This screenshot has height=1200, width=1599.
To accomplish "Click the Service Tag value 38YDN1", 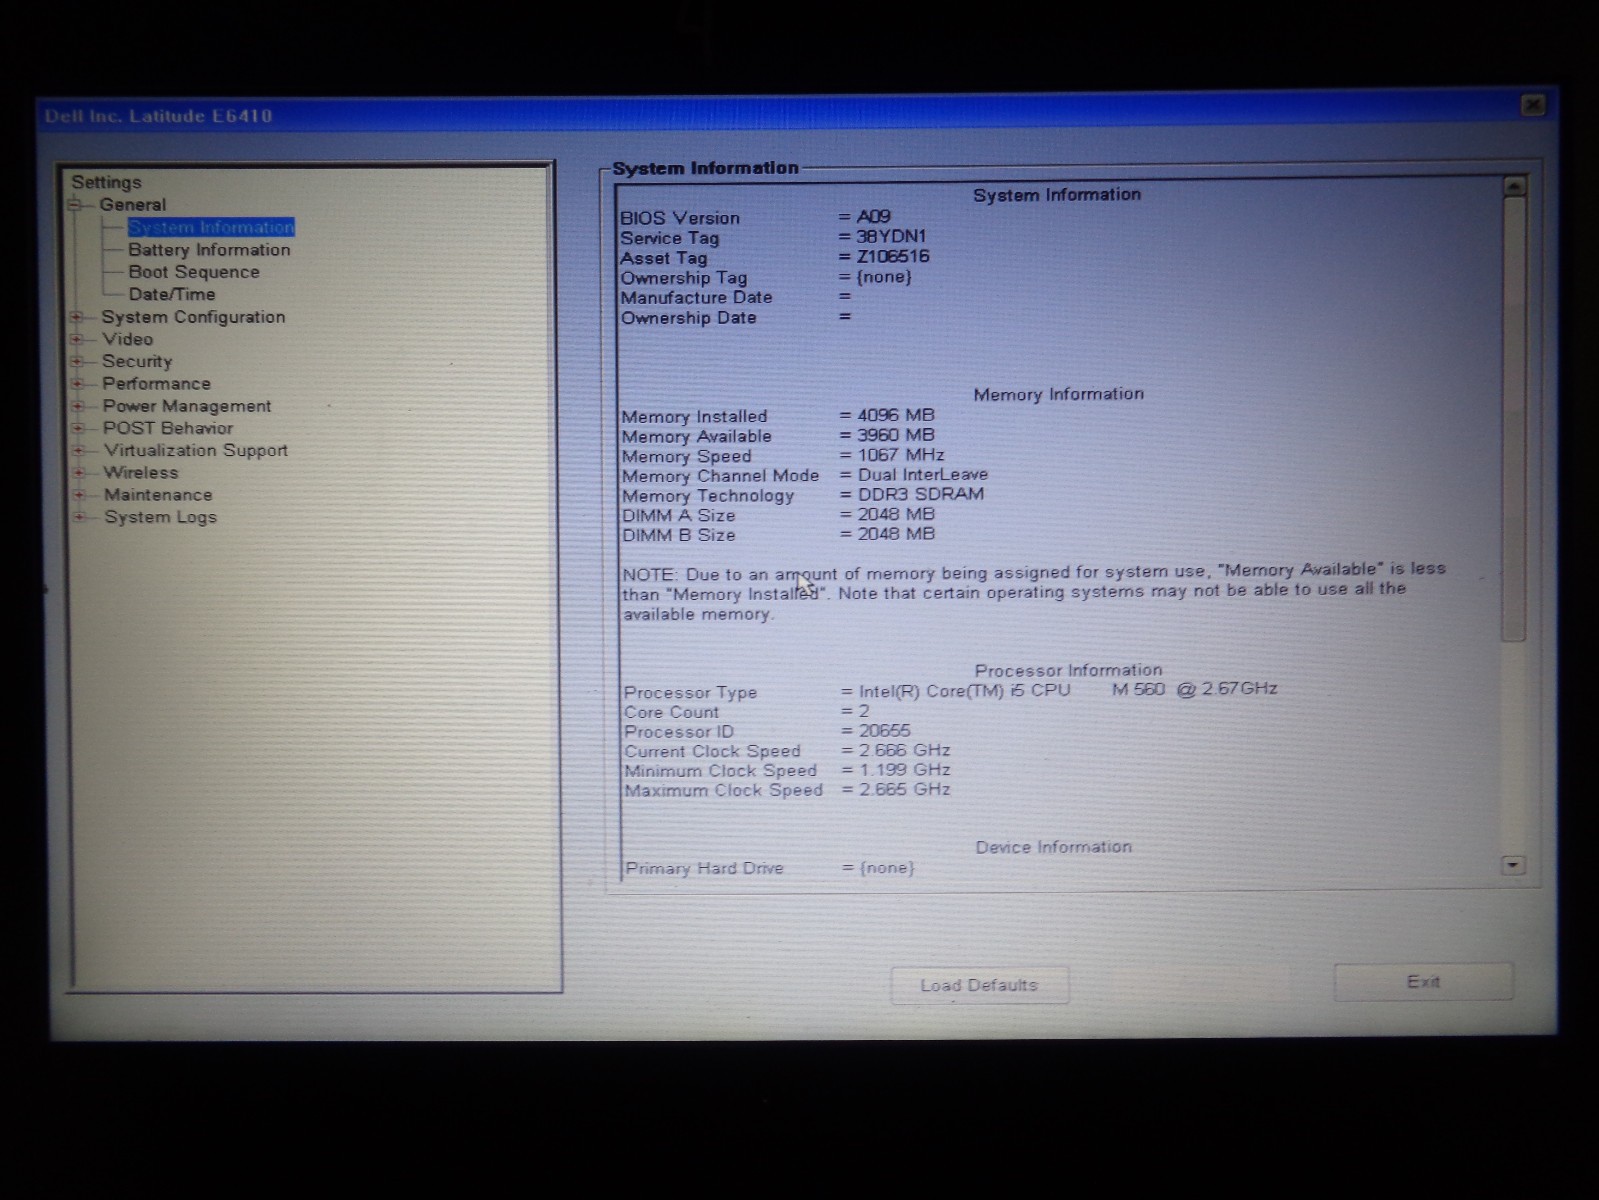I will (891, 236).
